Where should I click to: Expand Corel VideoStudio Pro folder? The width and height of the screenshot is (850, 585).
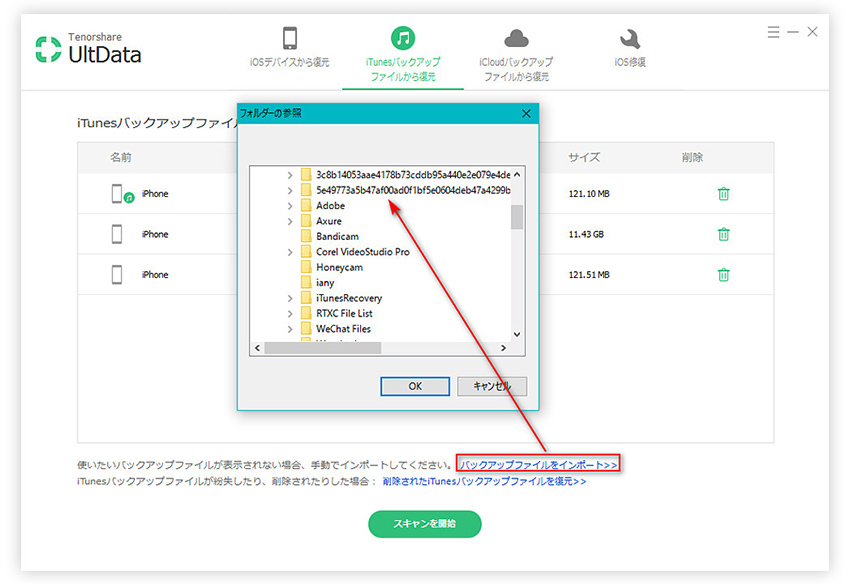(x=290, y=252)
